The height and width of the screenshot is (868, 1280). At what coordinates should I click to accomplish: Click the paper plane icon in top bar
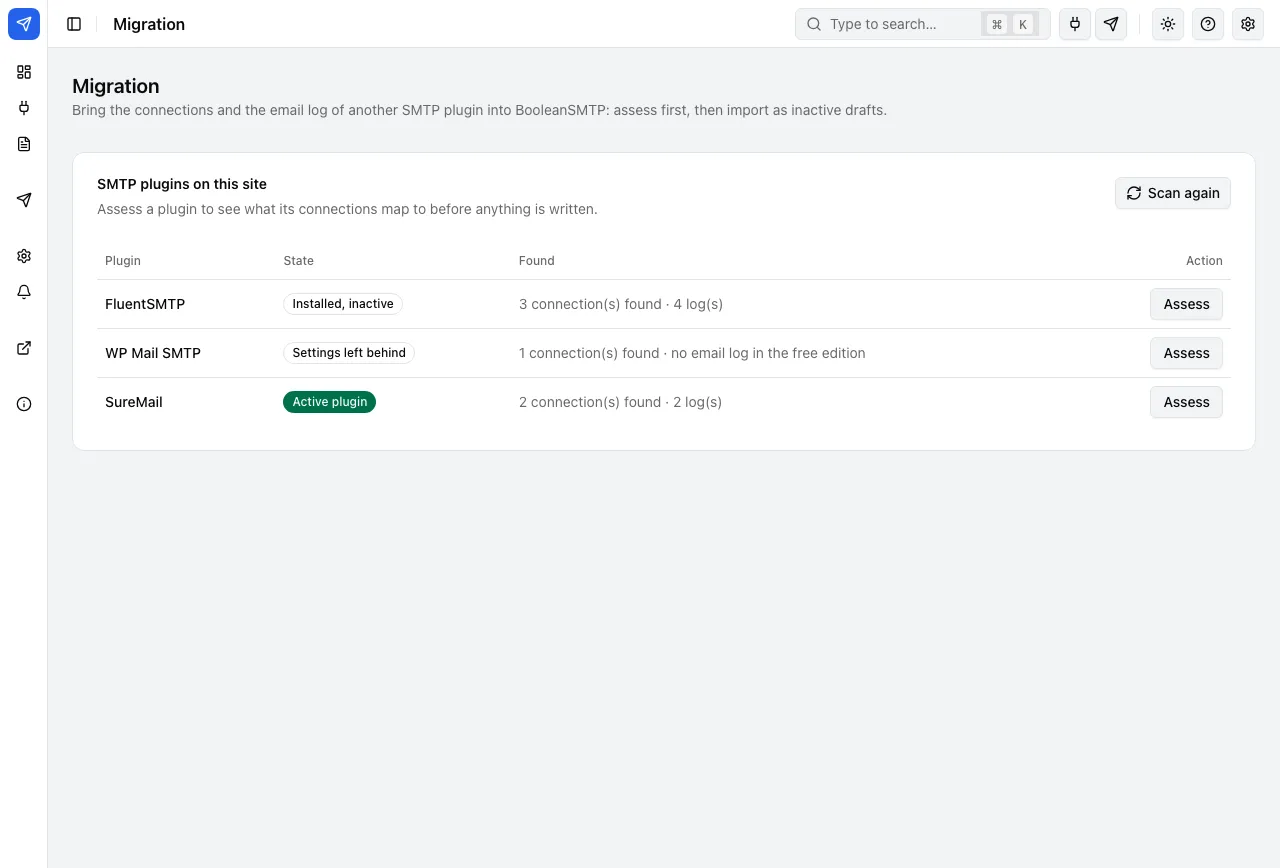coord(1111,24)
